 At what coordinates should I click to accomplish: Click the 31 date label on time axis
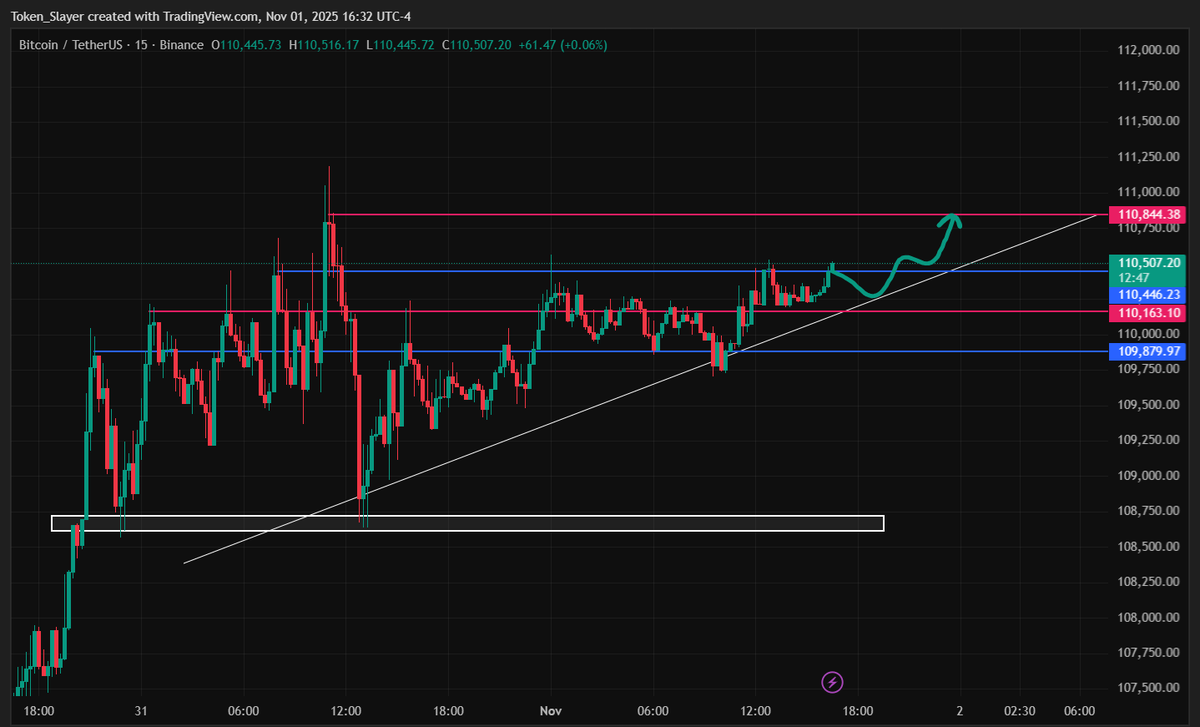[141, 711]
